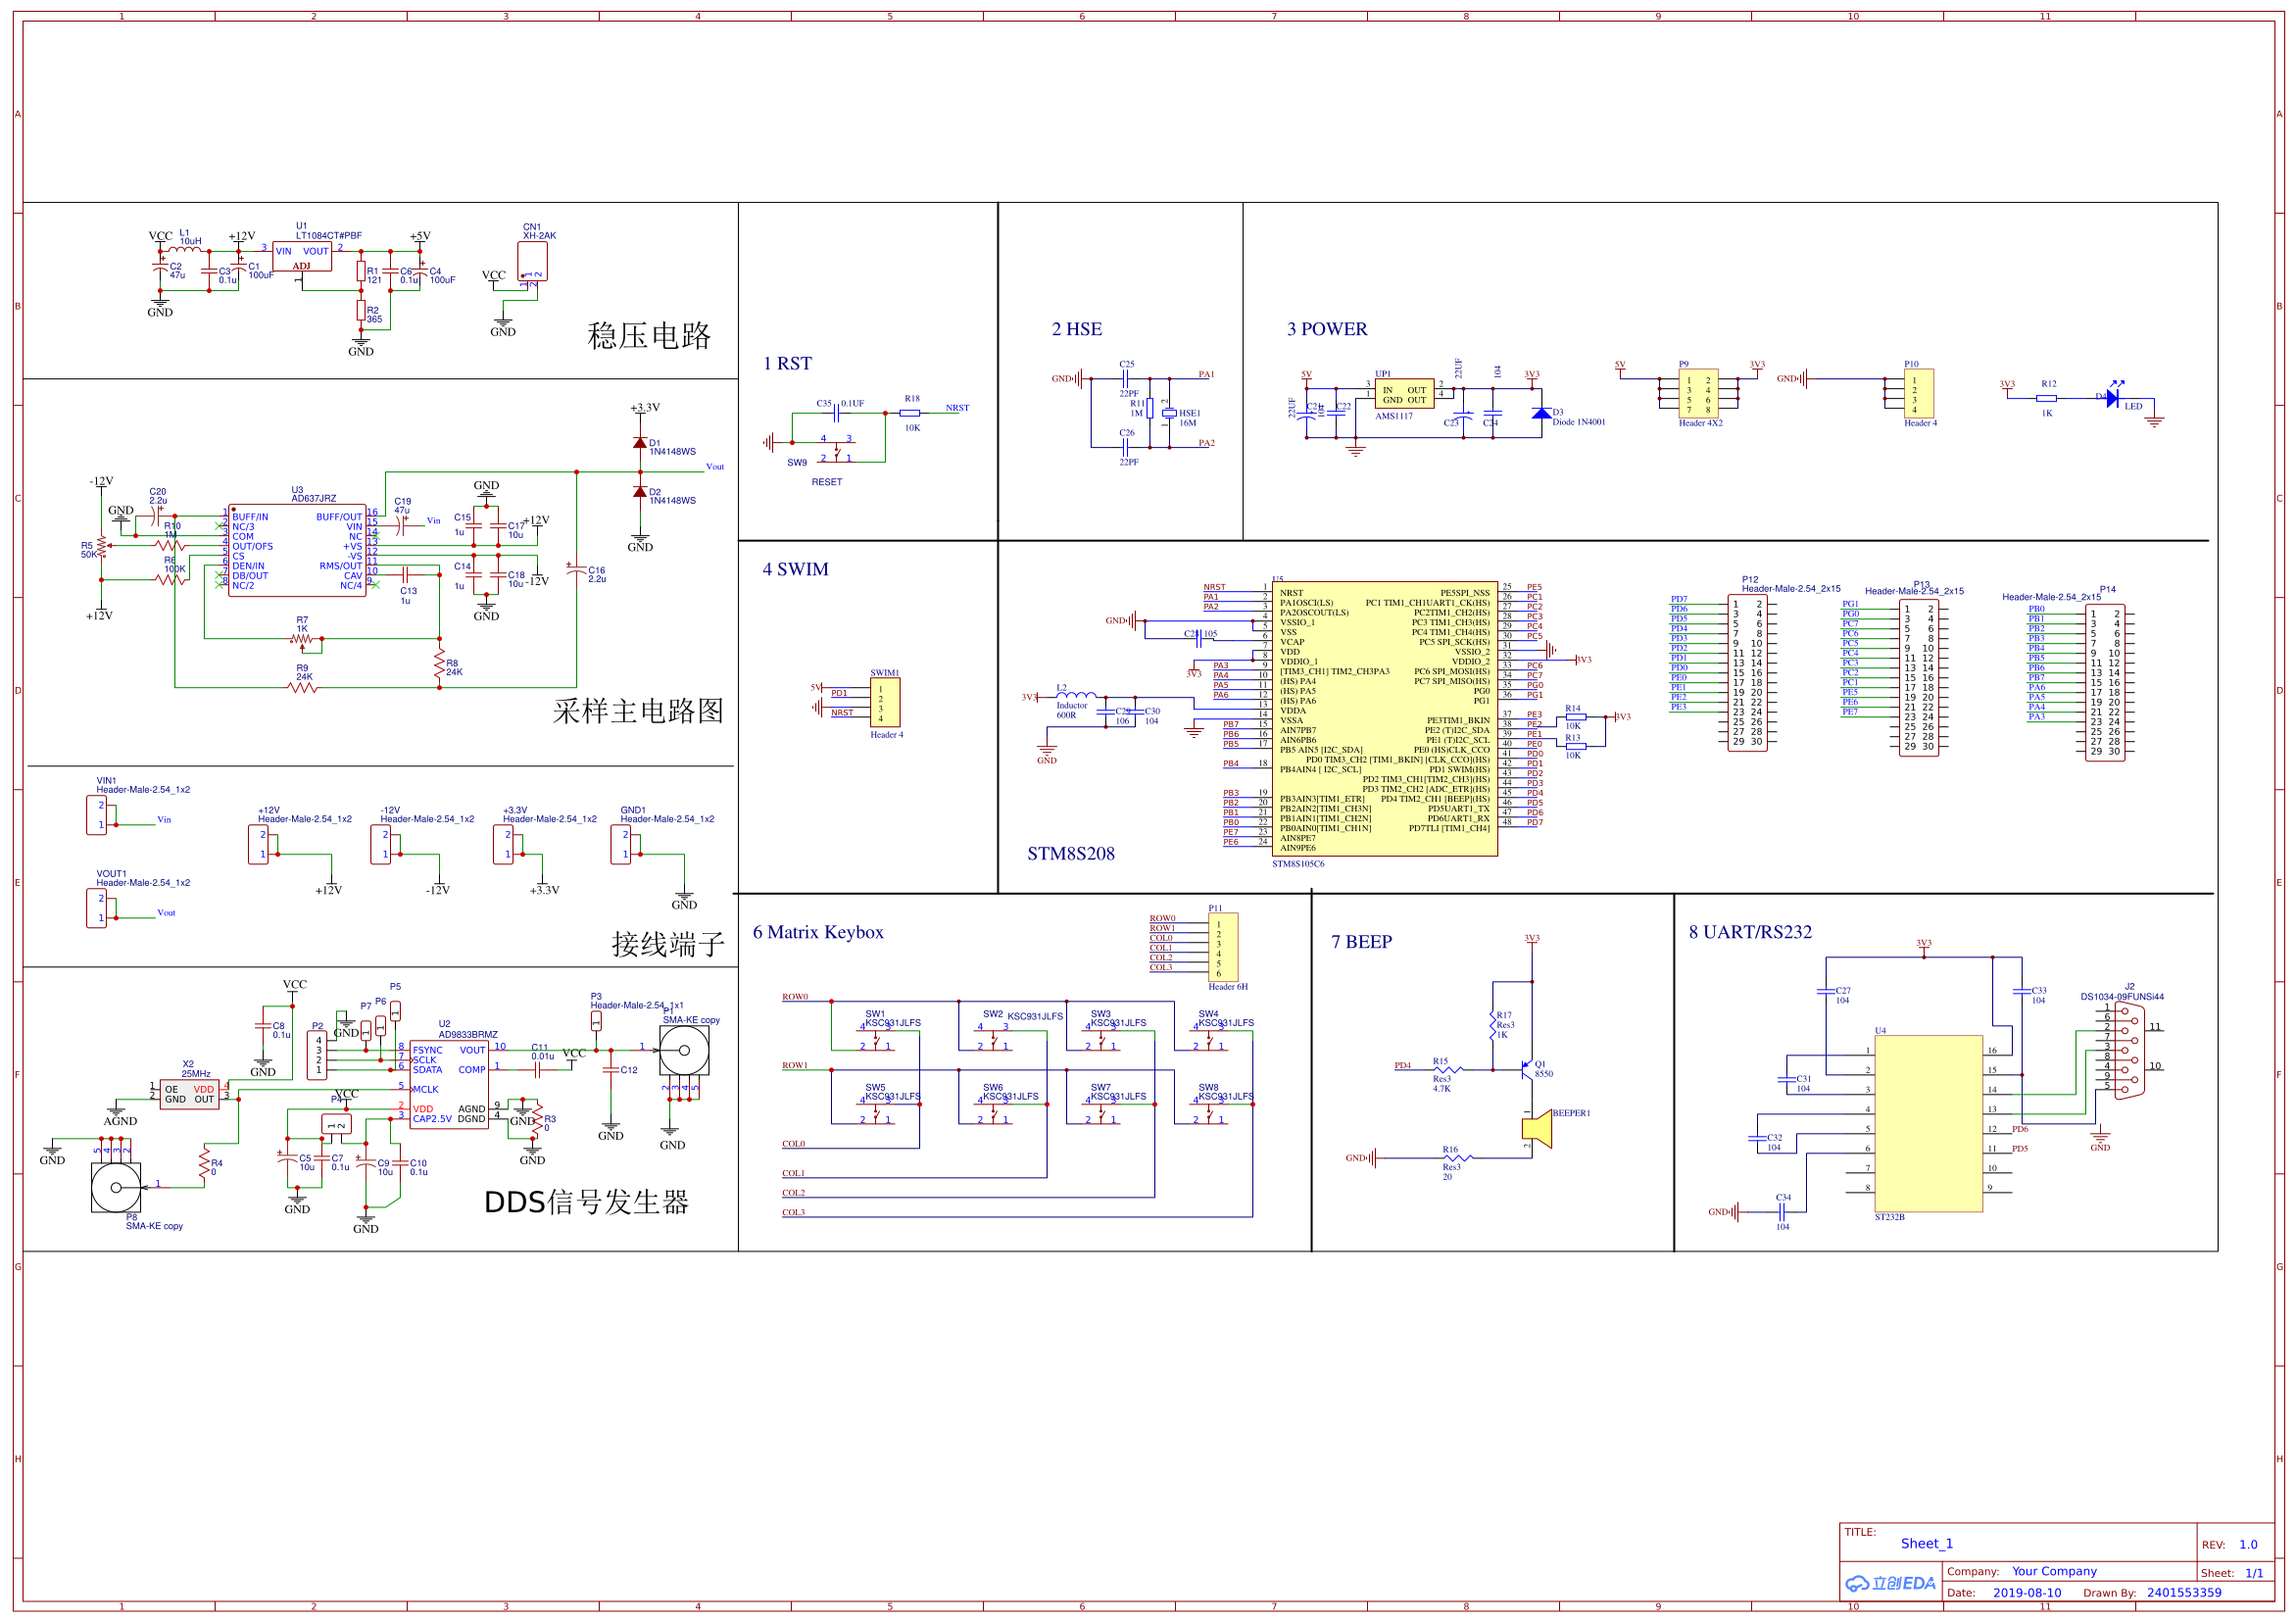Click the SW9 RESET switch symbol

(837, 450)
